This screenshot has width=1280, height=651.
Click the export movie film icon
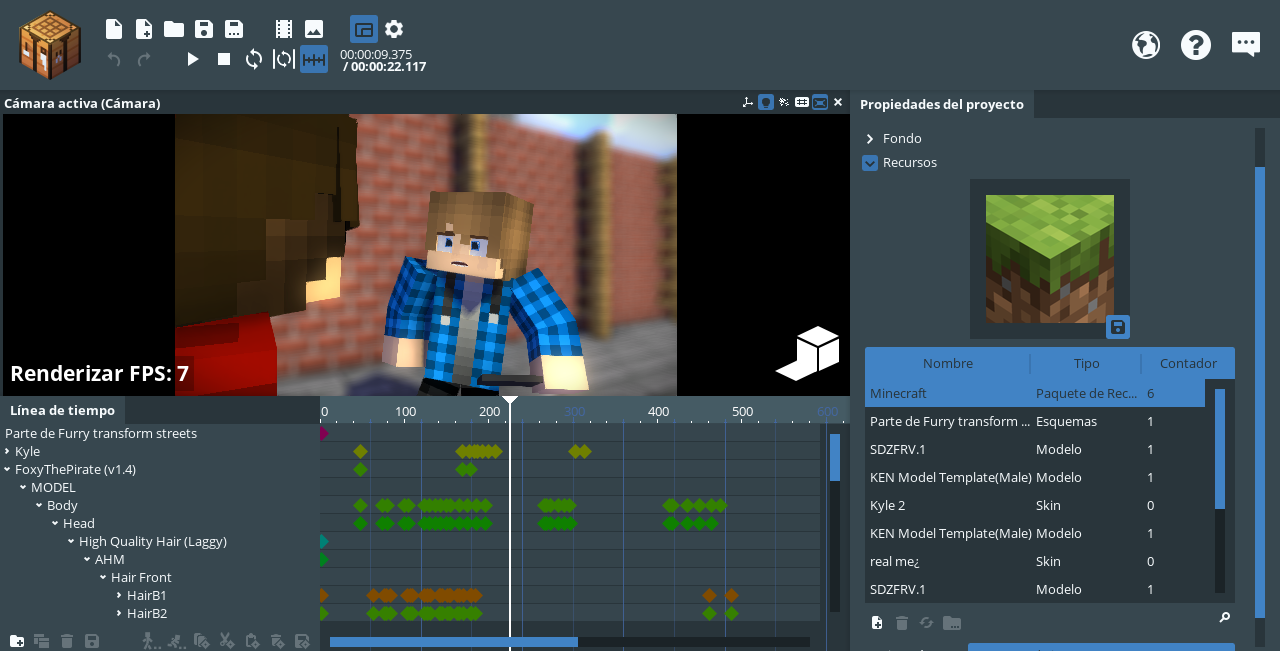pos(284,29)
